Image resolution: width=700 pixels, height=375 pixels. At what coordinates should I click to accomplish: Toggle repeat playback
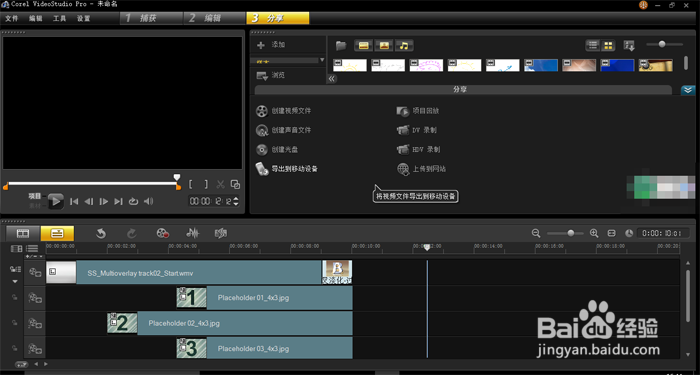[133, 202]
